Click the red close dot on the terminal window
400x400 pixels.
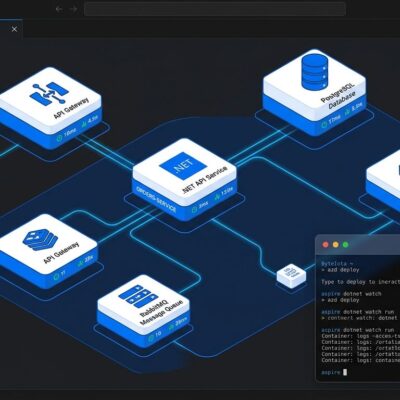click(325, 245)
